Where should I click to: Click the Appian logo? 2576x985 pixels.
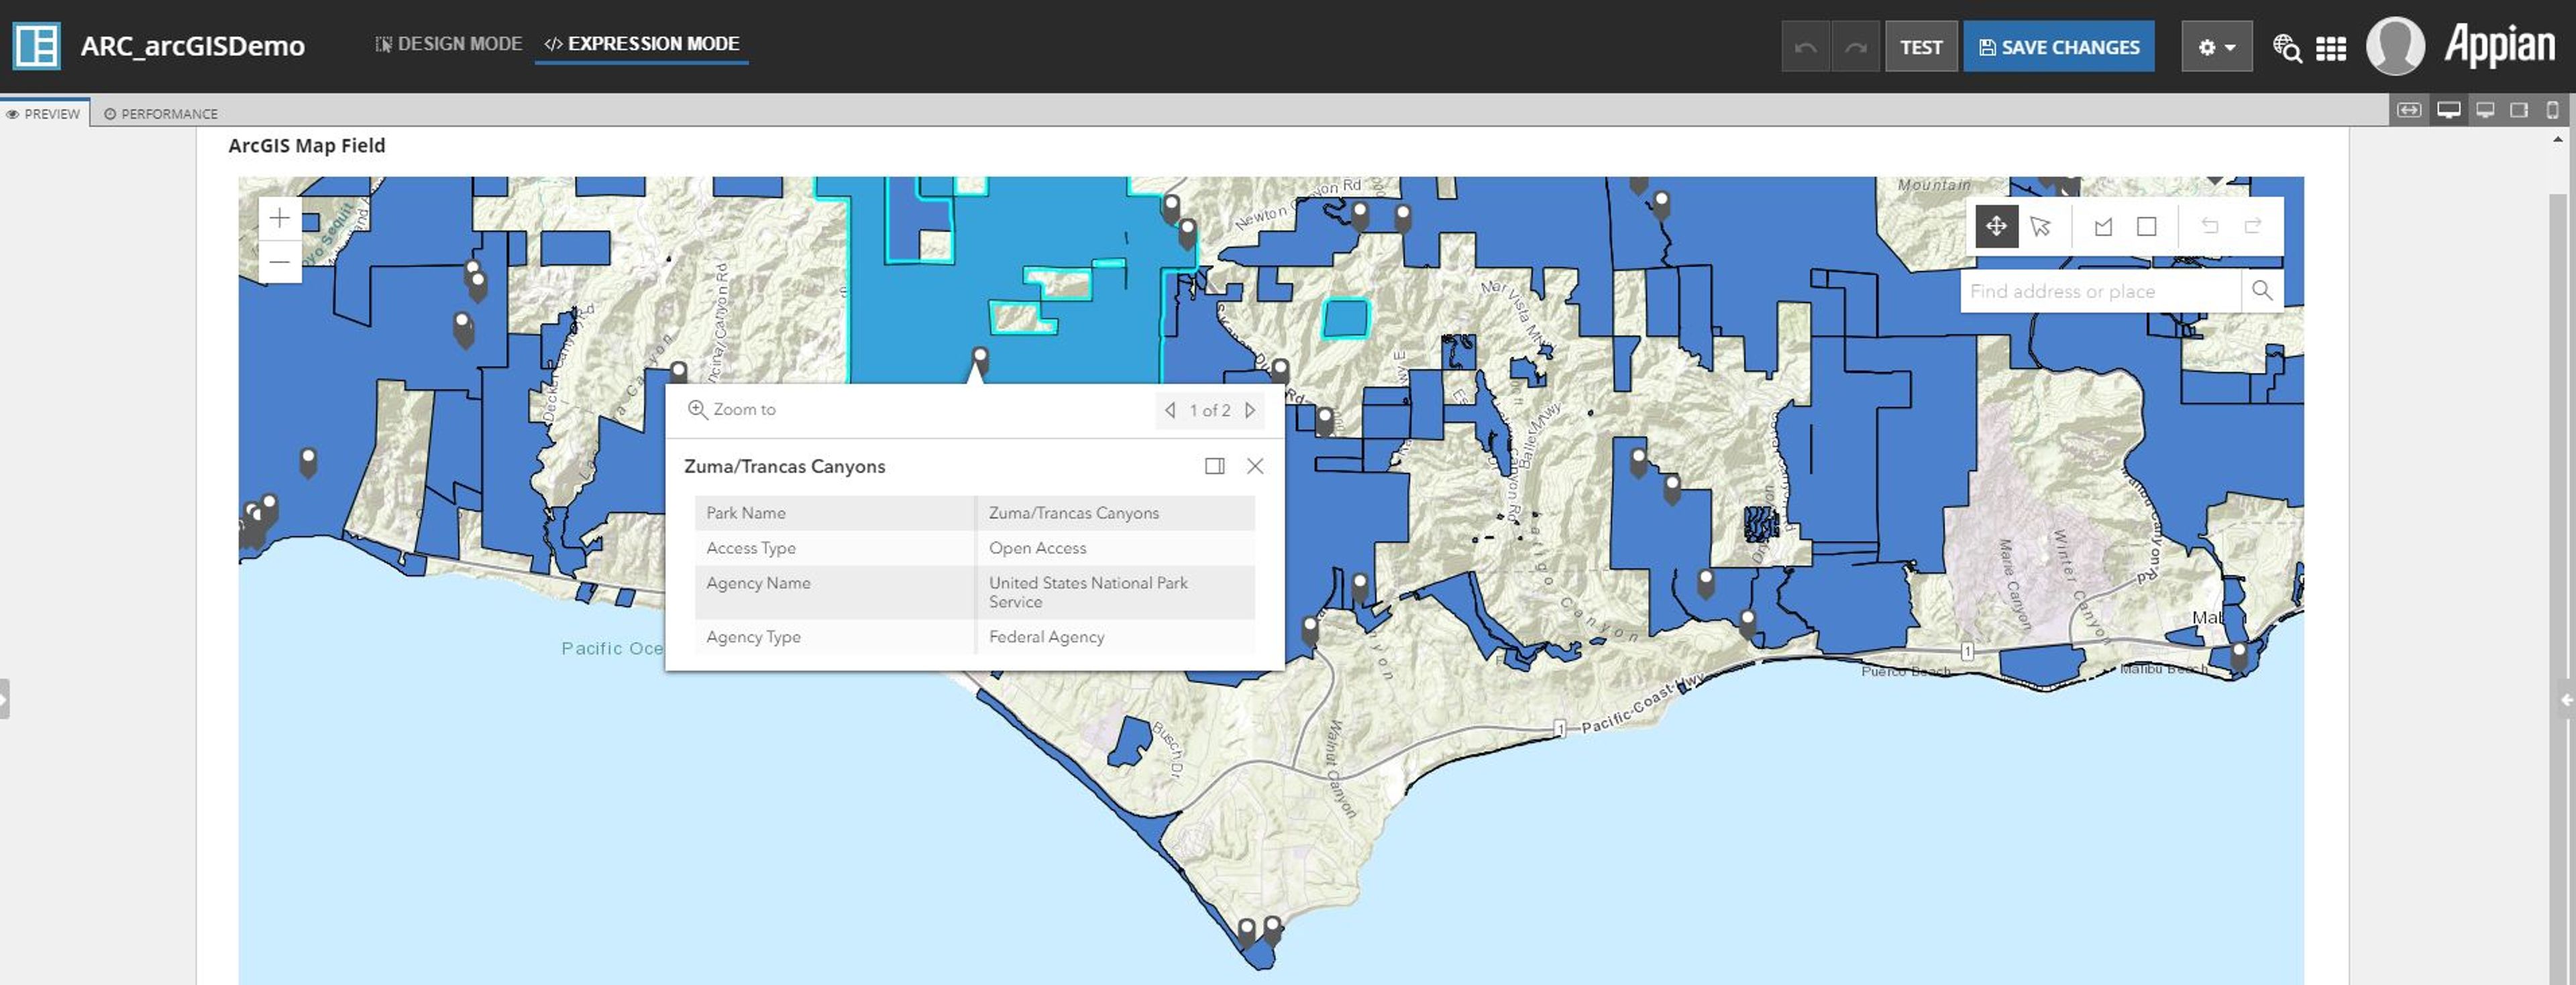(2500, 46)
